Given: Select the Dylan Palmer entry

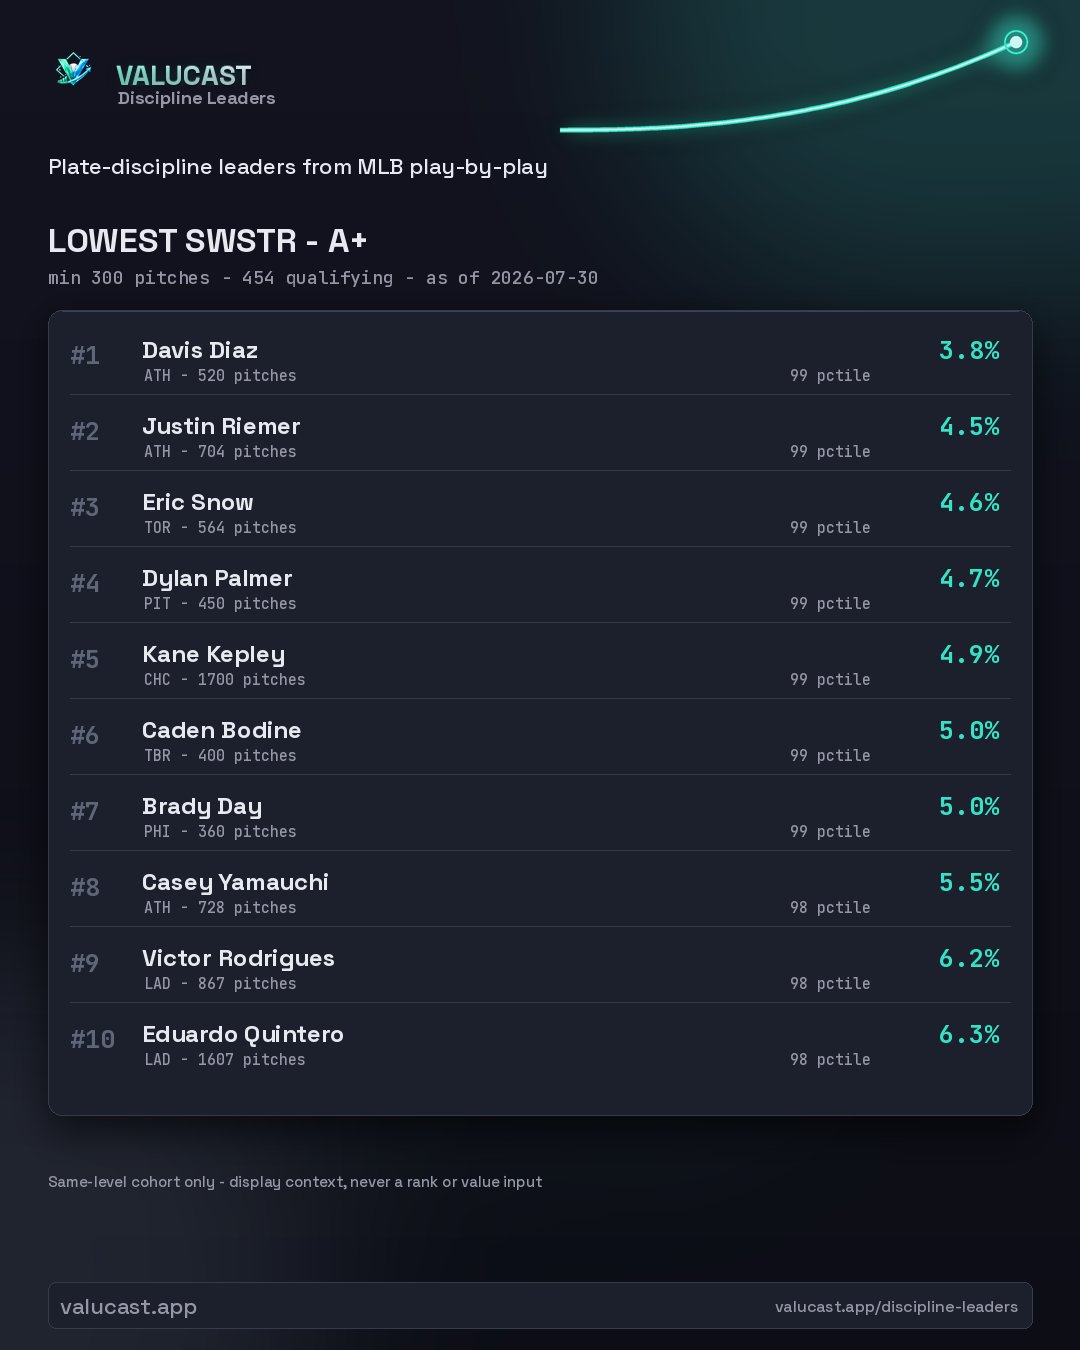Looking at the screenshot, I should [540, 585].
